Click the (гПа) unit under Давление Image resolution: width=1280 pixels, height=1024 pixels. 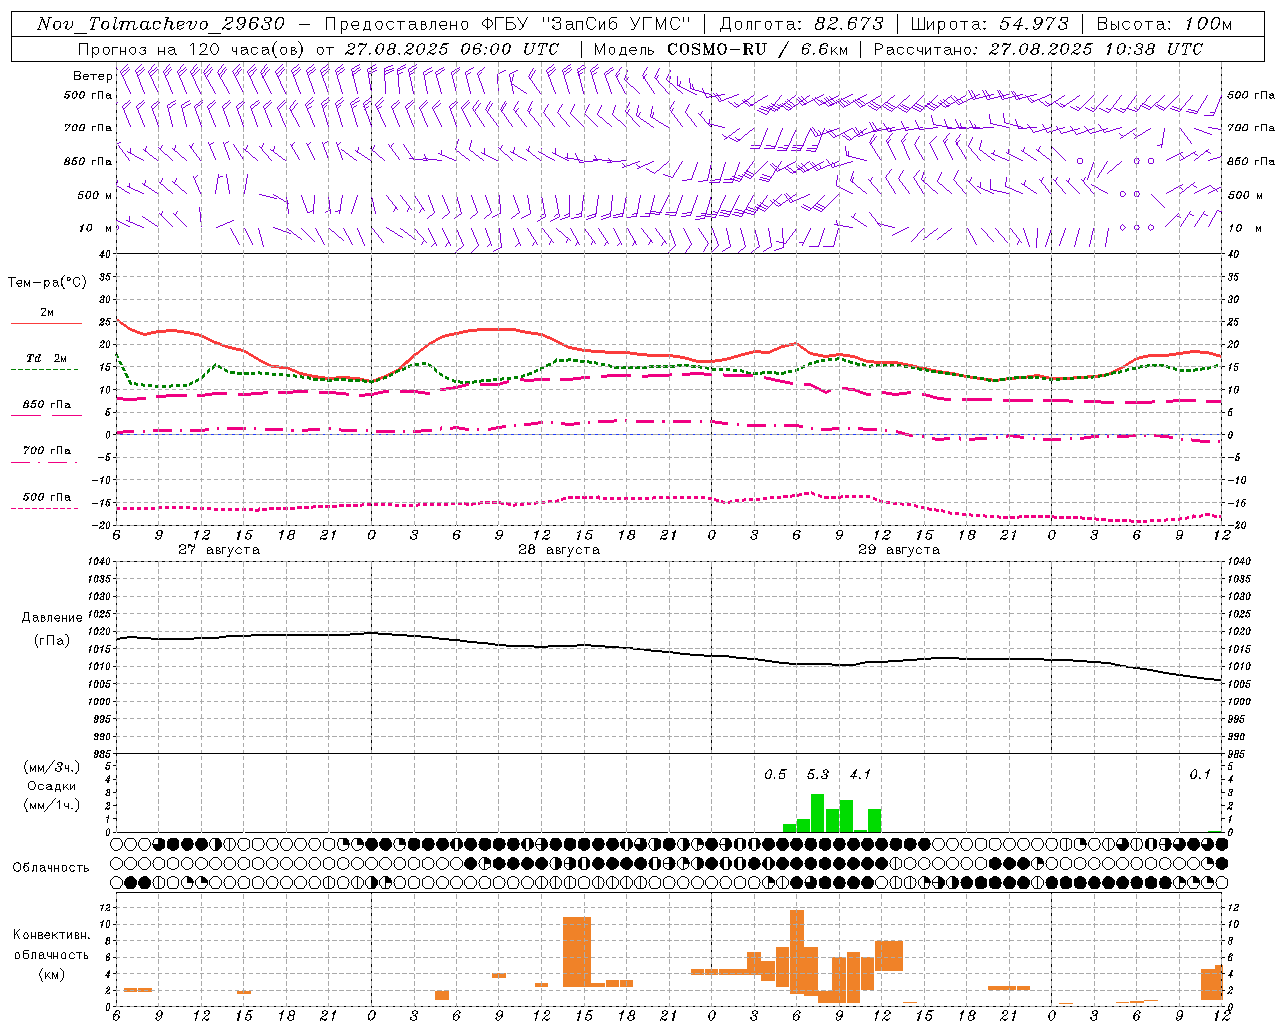pos(52,640)
